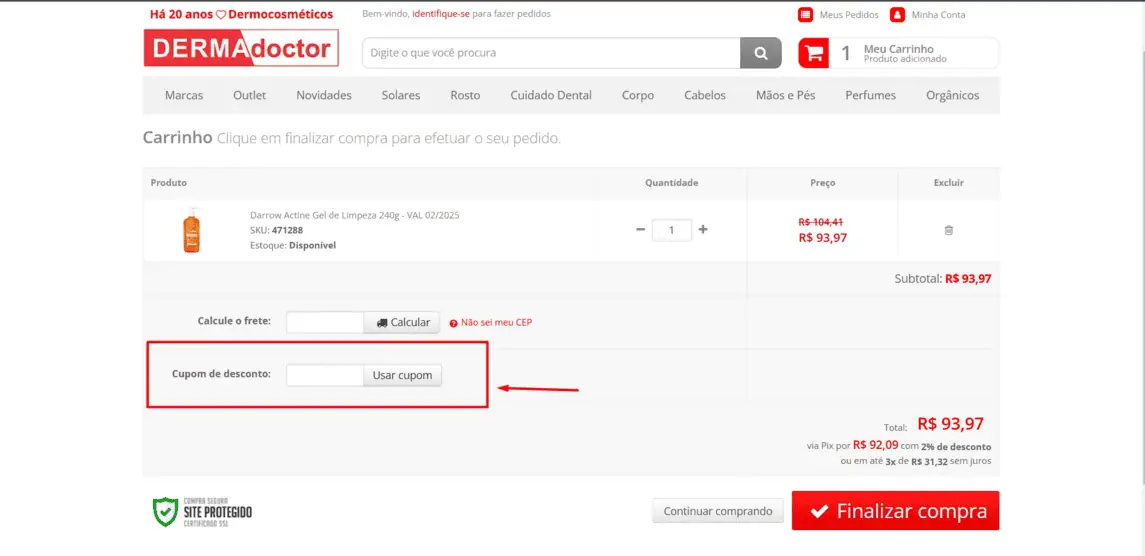Click the SKU 471288 text
The width and height of the screenshot is (1145, 556).
(277, 230)
